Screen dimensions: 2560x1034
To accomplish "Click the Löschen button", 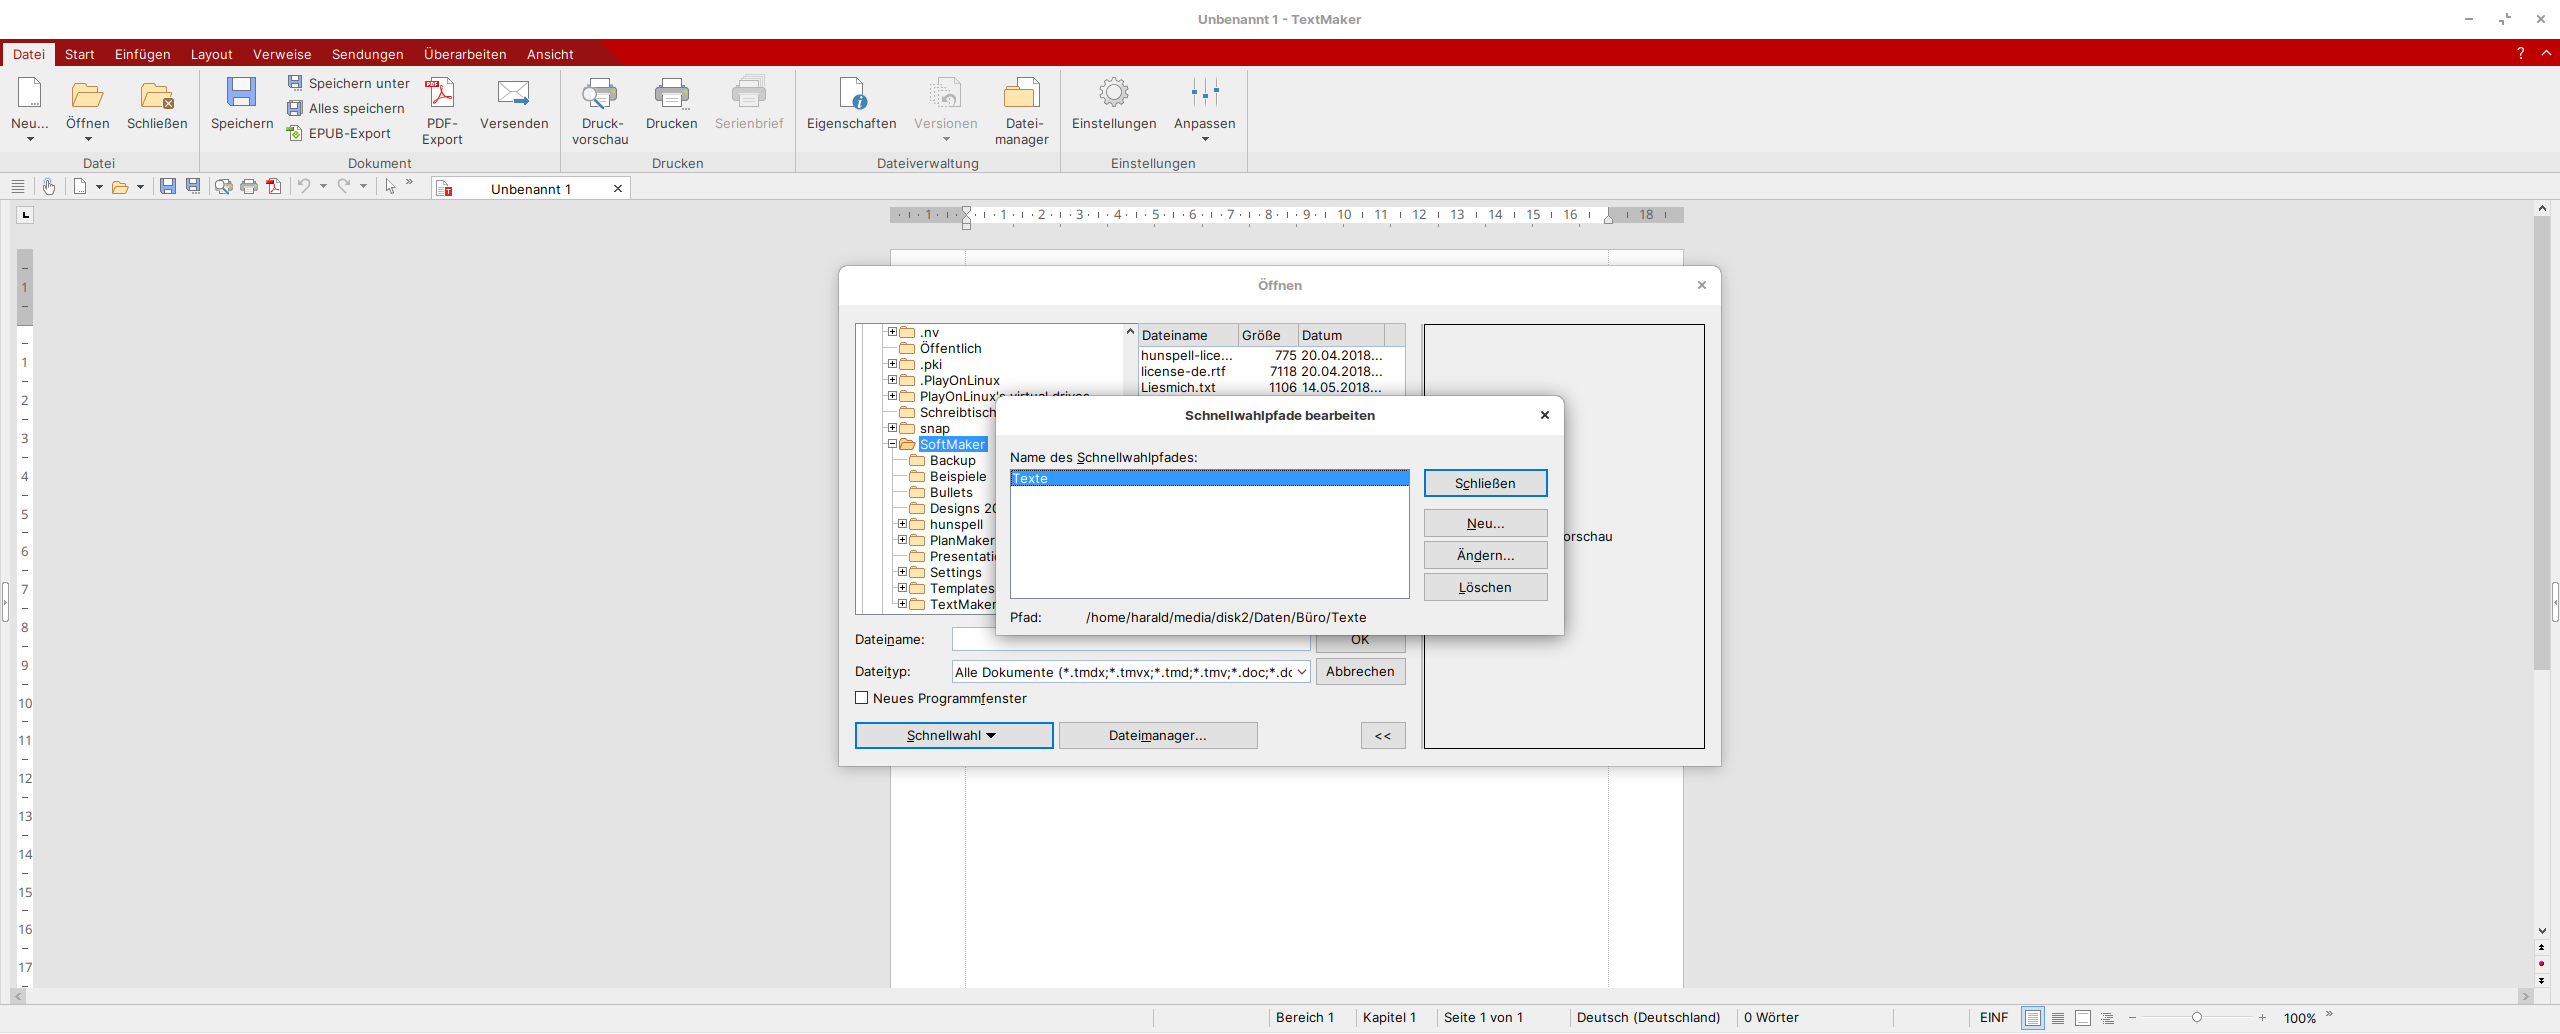I will [1486, 587].
